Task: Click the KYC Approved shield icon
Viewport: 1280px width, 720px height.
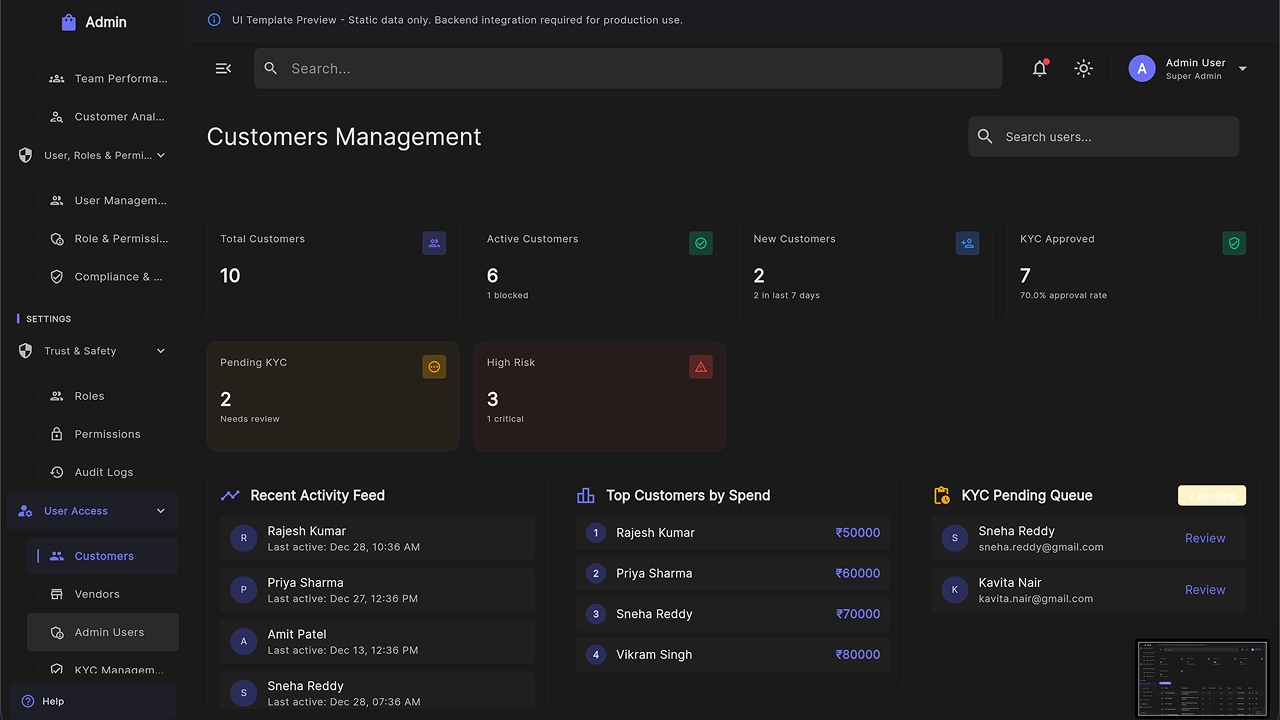Action: pyautogui.click(x=1234, y=243)
